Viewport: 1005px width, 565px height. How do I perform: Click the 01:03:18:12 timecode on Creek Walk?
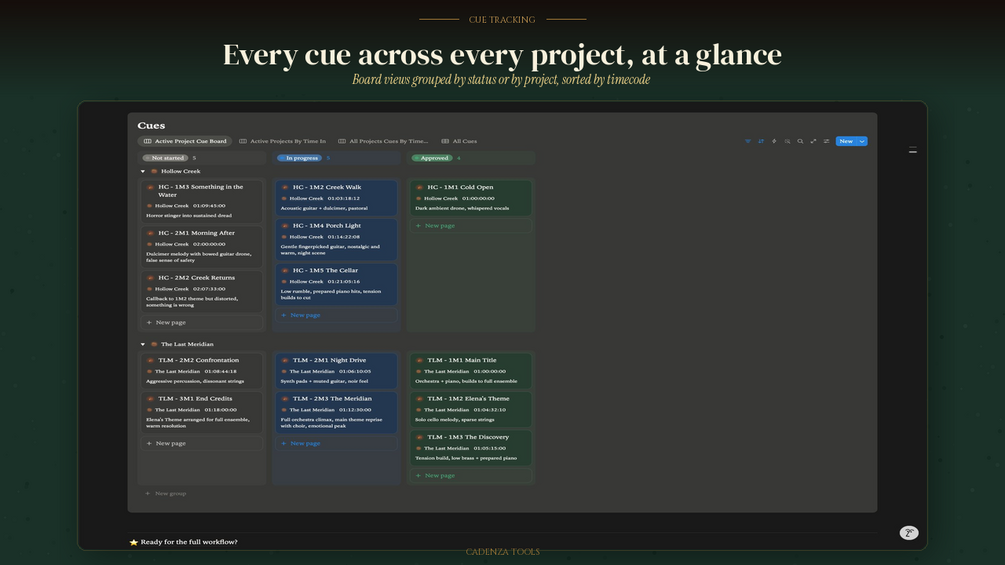344,199
